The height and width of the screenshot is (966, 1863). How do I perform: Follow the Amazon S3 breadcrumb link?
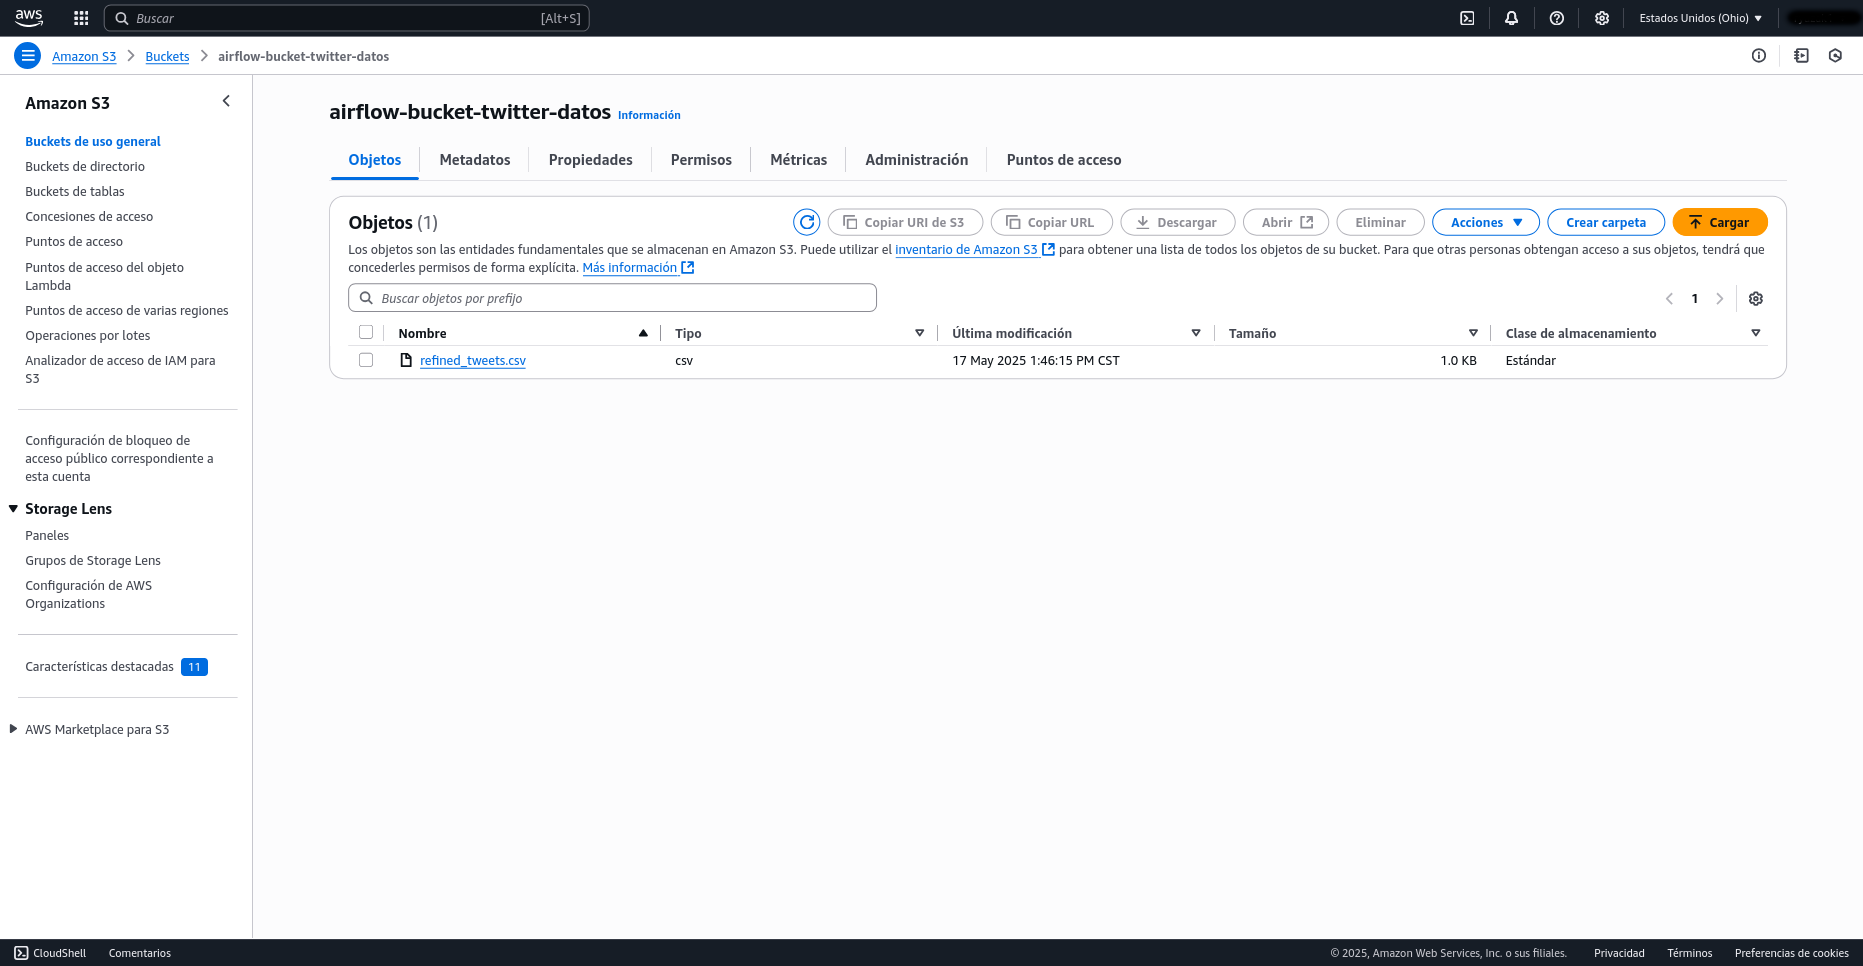tap(84, 56)
